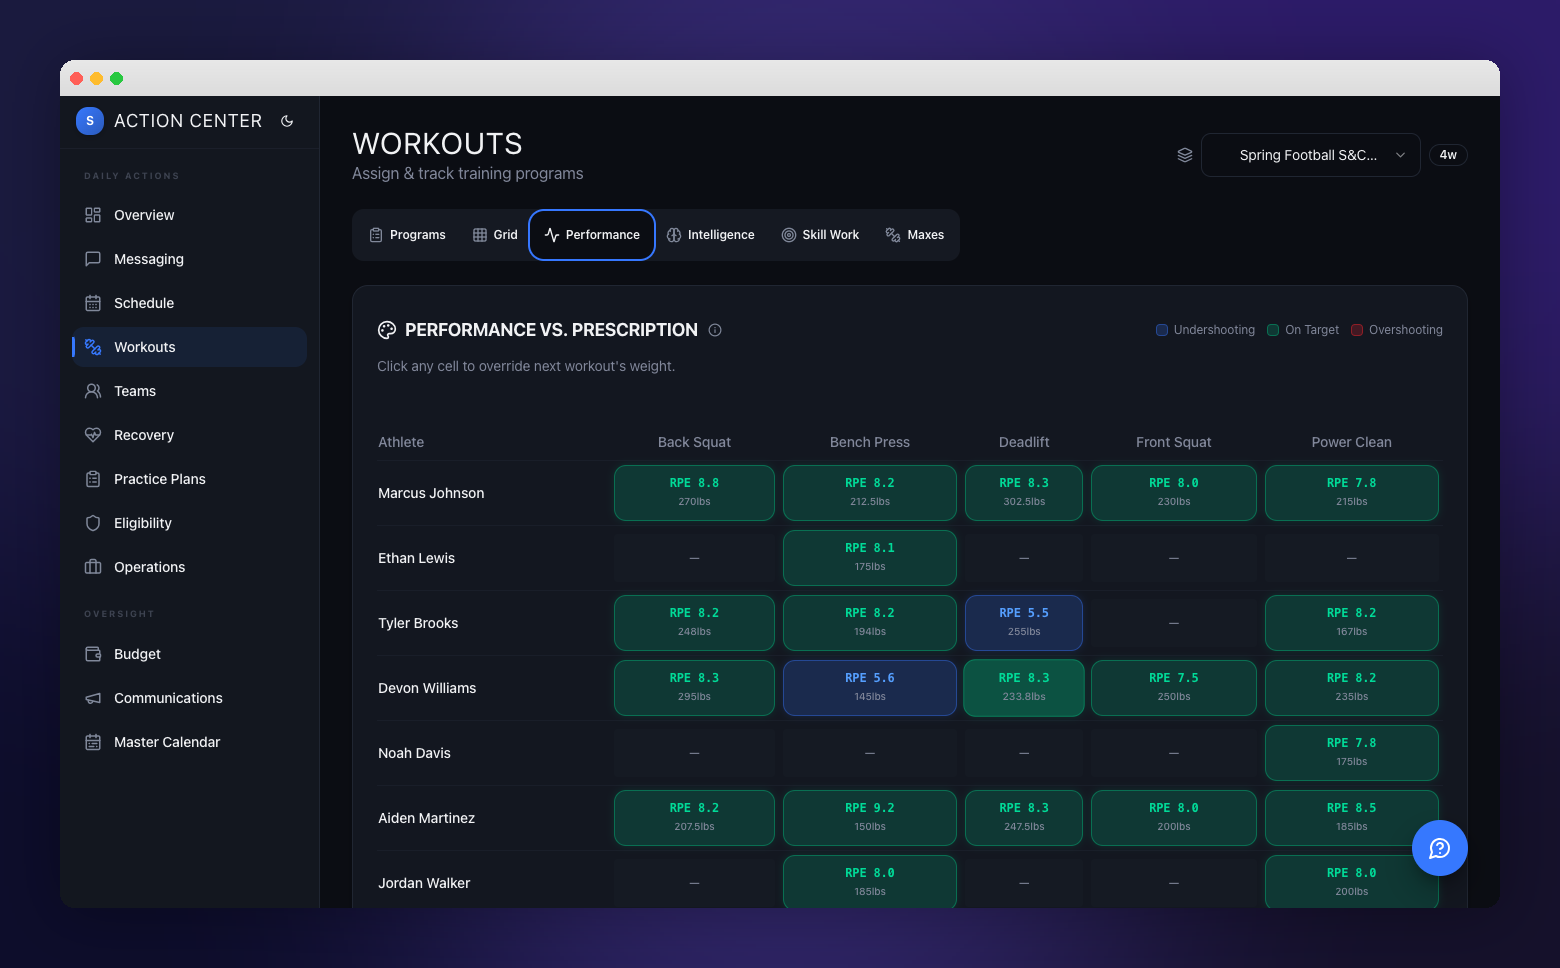Click Devon Williams Bench Press RPE 5.6 cell

(x=870, y=688)
